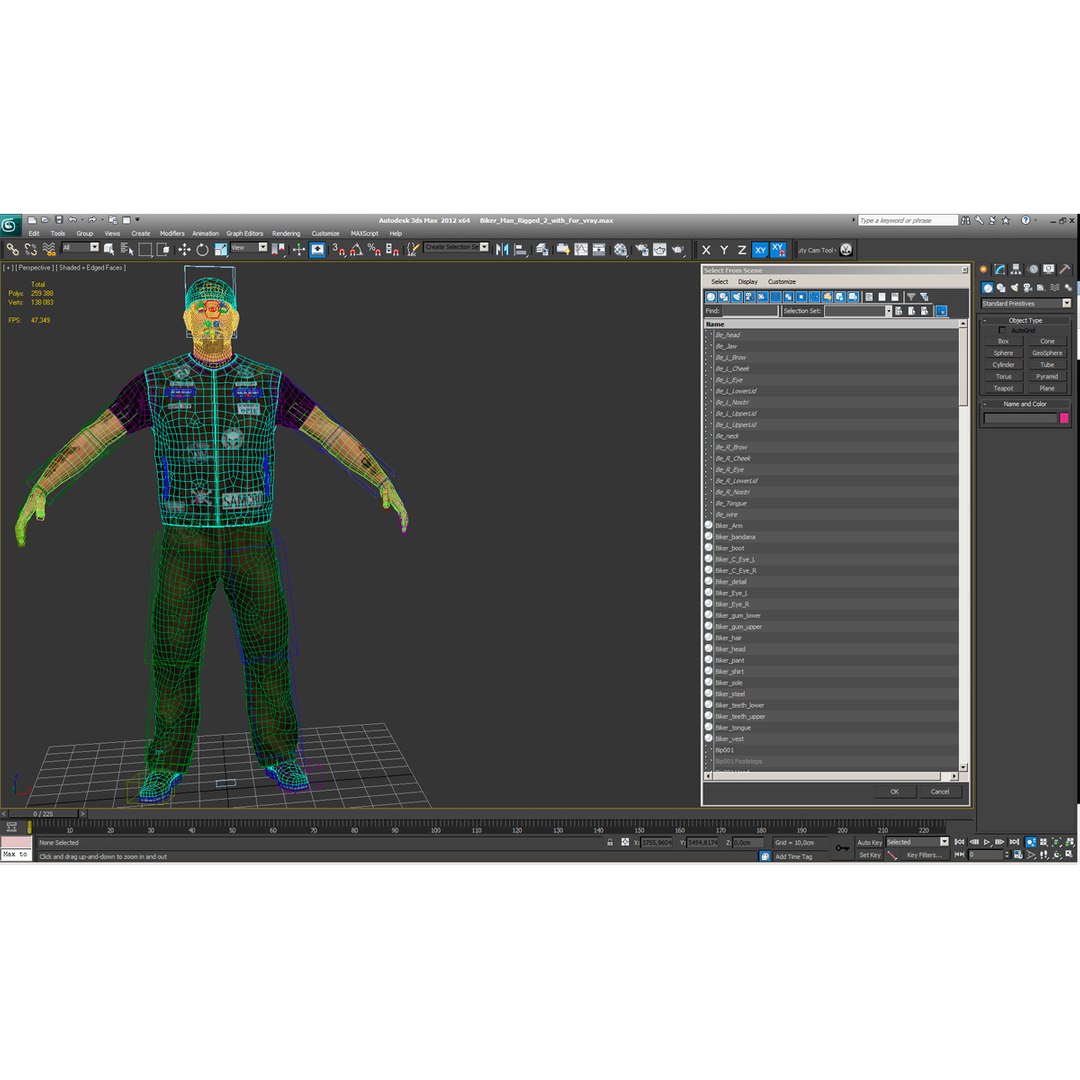Screen dimensions: 1080x1080
Task: Click the time slider at 0 / 225
Action: click(x=42, y=814)
